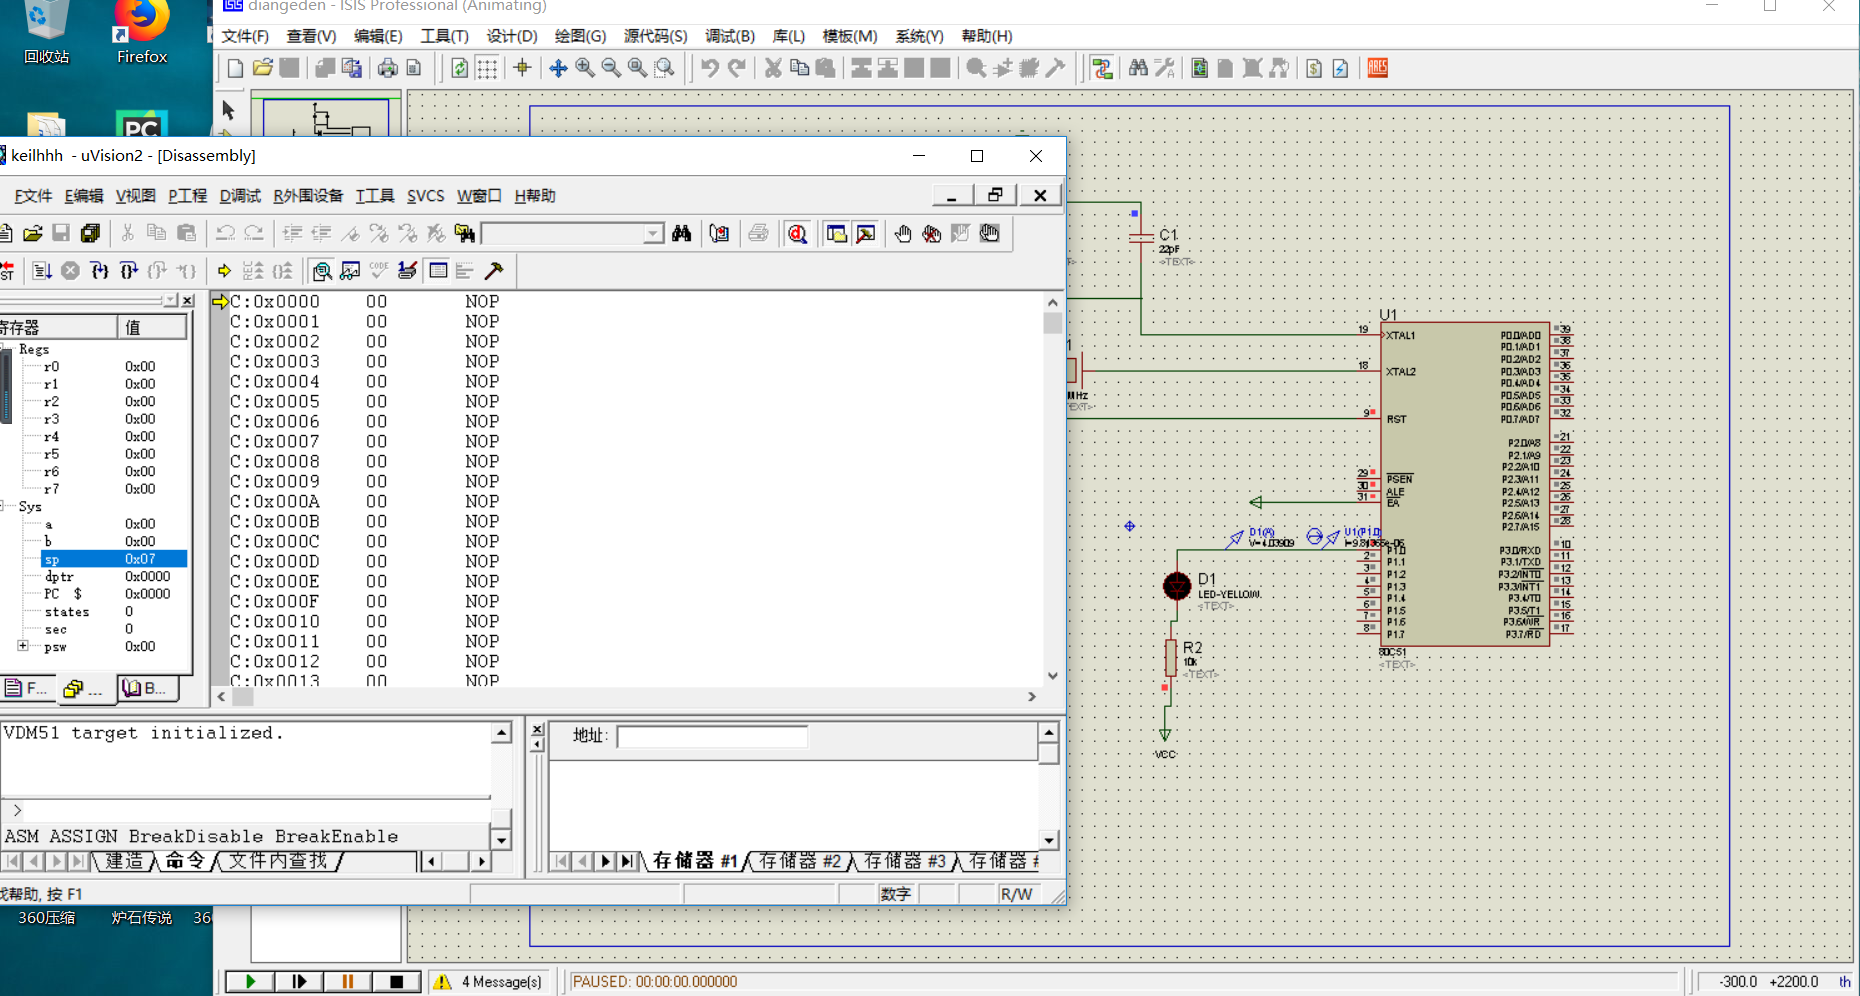Click Save All icon in uVision toolbar
The height and width of the screenshot is (996, 1860).
click(90, 233)
